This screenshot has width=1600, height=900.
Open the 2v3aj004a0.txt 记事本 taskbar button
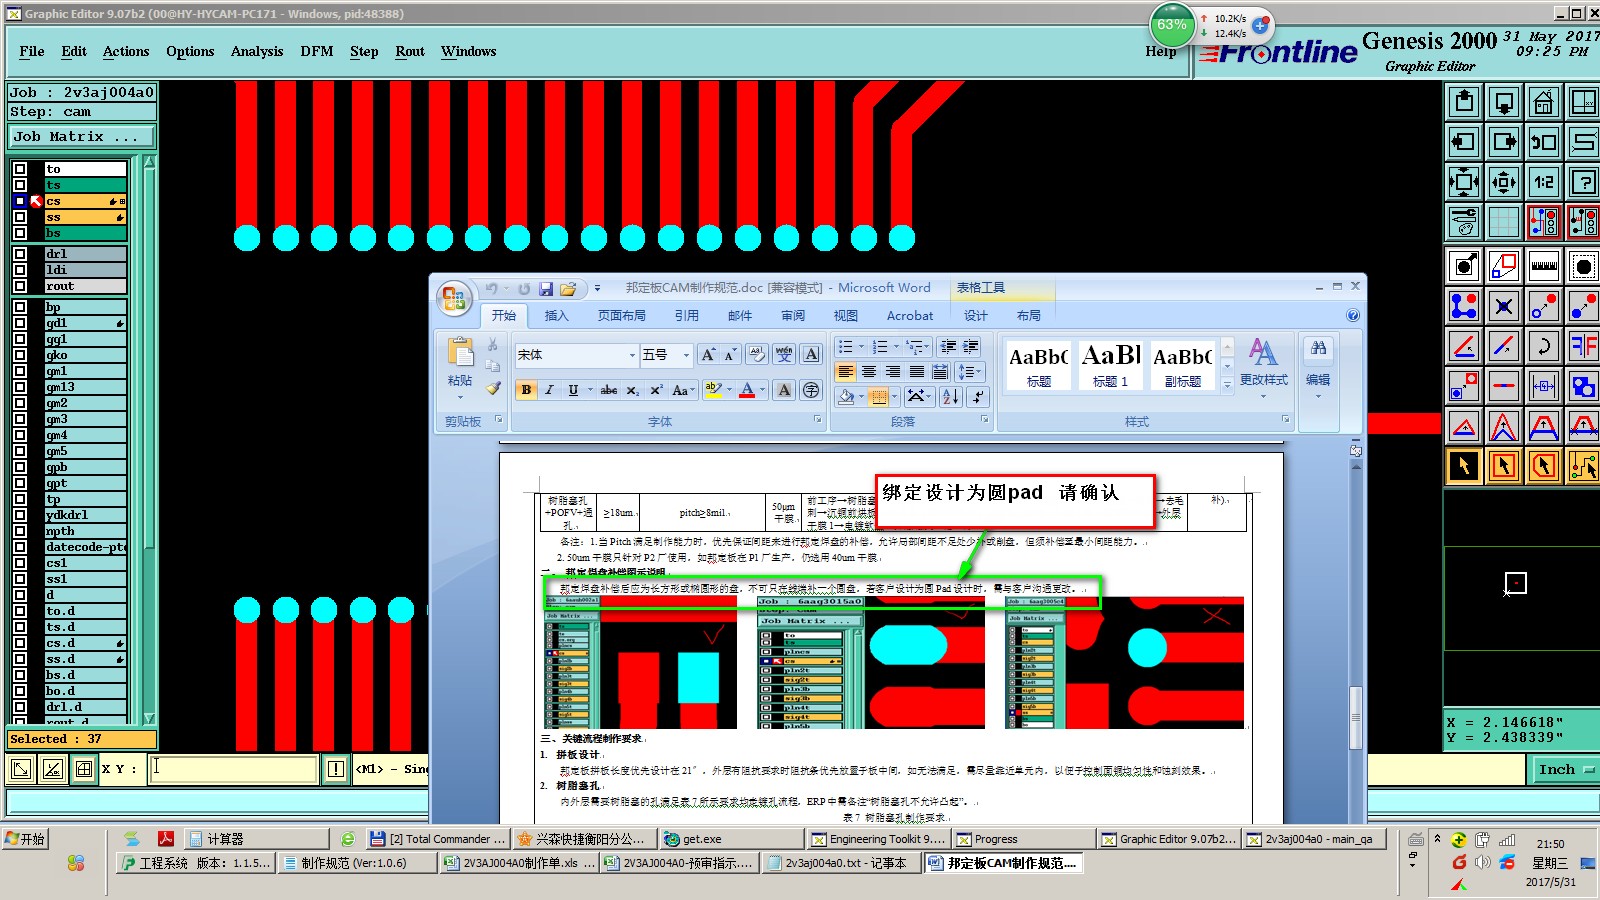coord(840,862)
